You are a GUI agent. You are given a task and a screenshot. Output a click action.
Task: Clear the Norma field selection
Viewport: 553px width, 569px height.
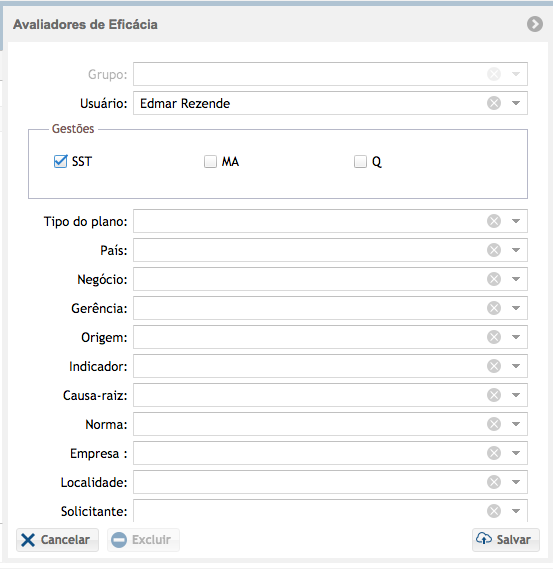[494, 424]
